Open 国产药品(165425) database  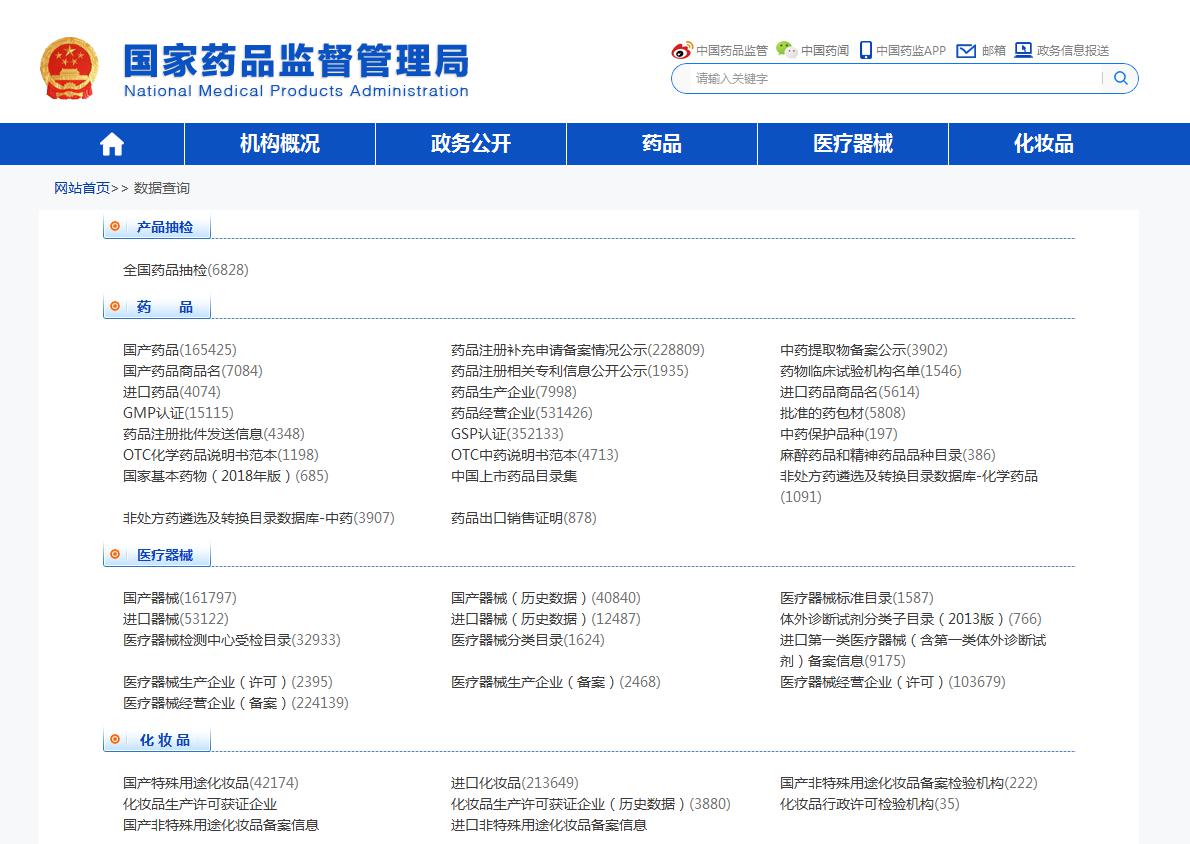click(180, 350)
